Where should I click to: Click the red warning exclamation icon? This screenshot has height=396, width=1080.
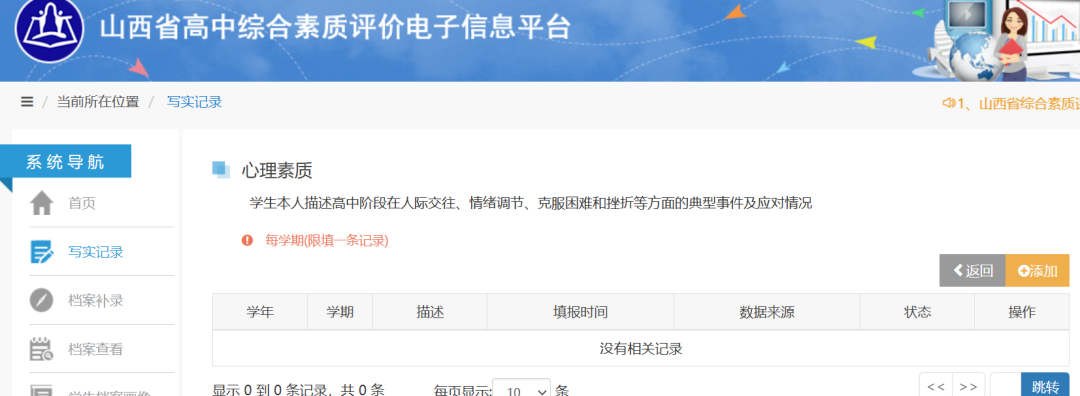tap(247, 240)
